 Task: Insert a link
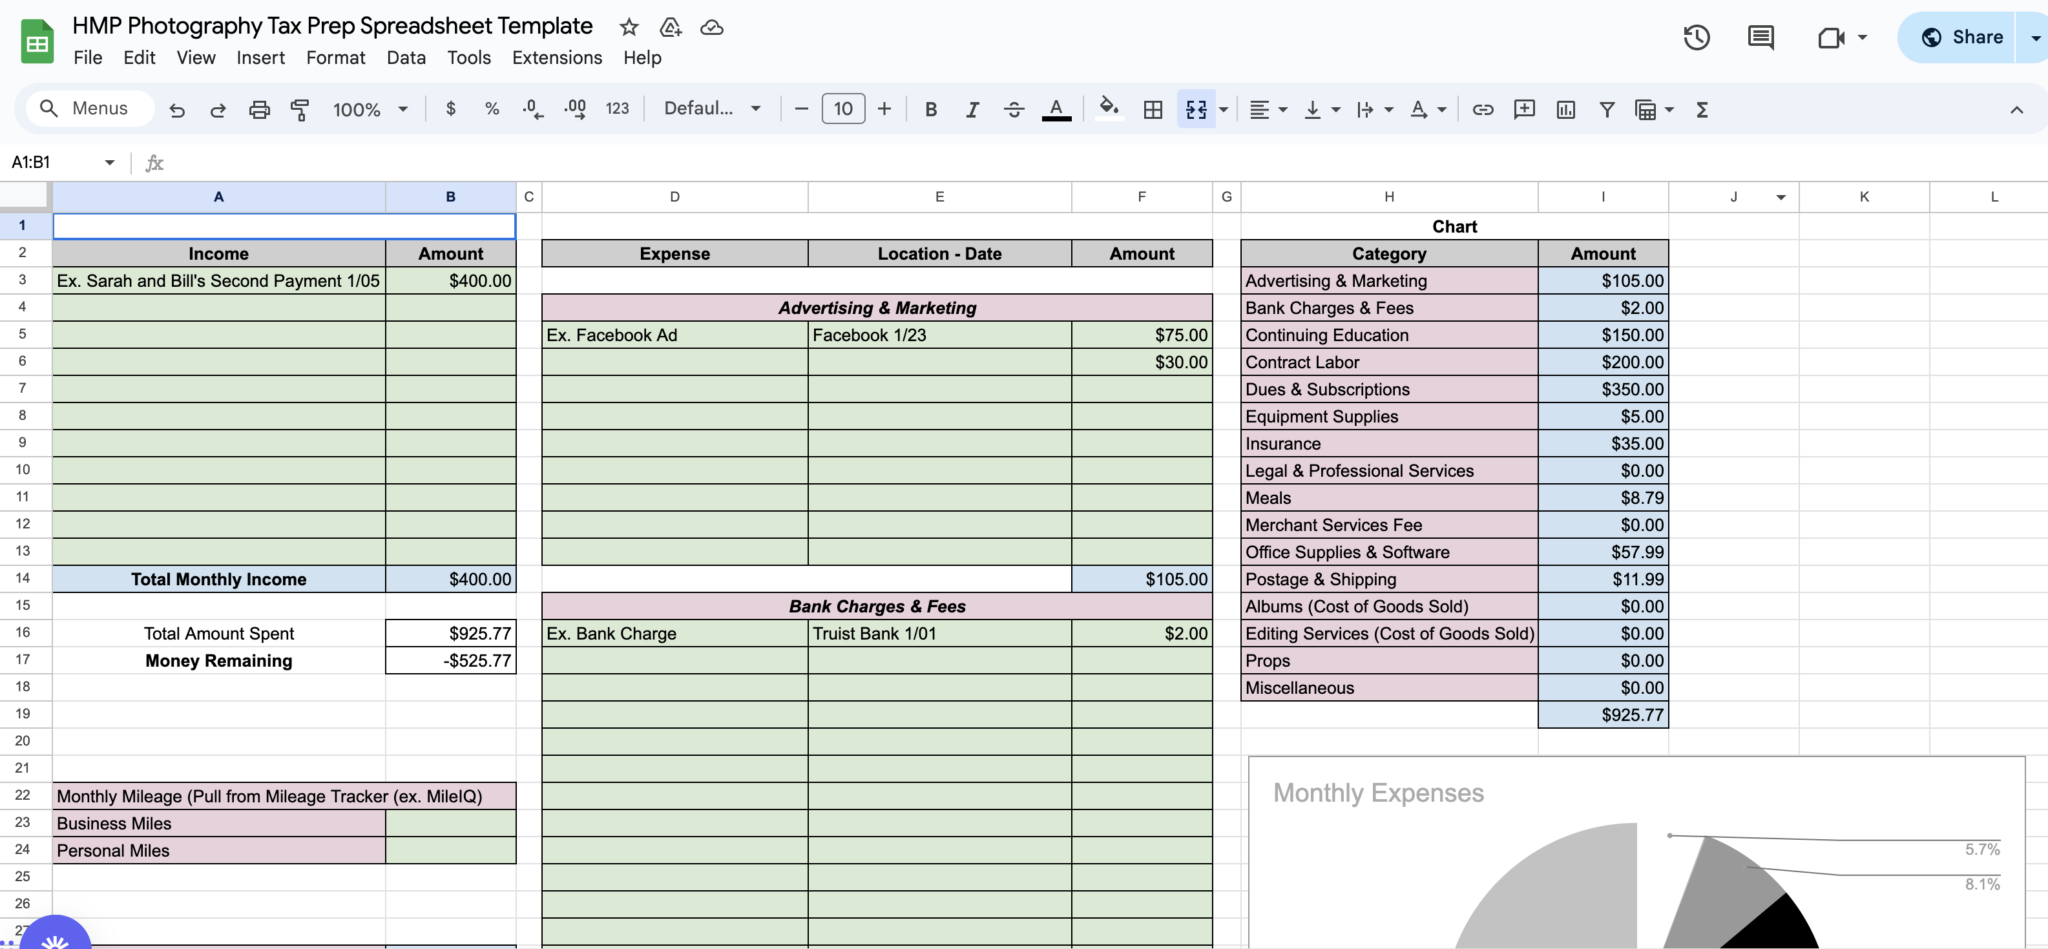[x=1483, y=108]
